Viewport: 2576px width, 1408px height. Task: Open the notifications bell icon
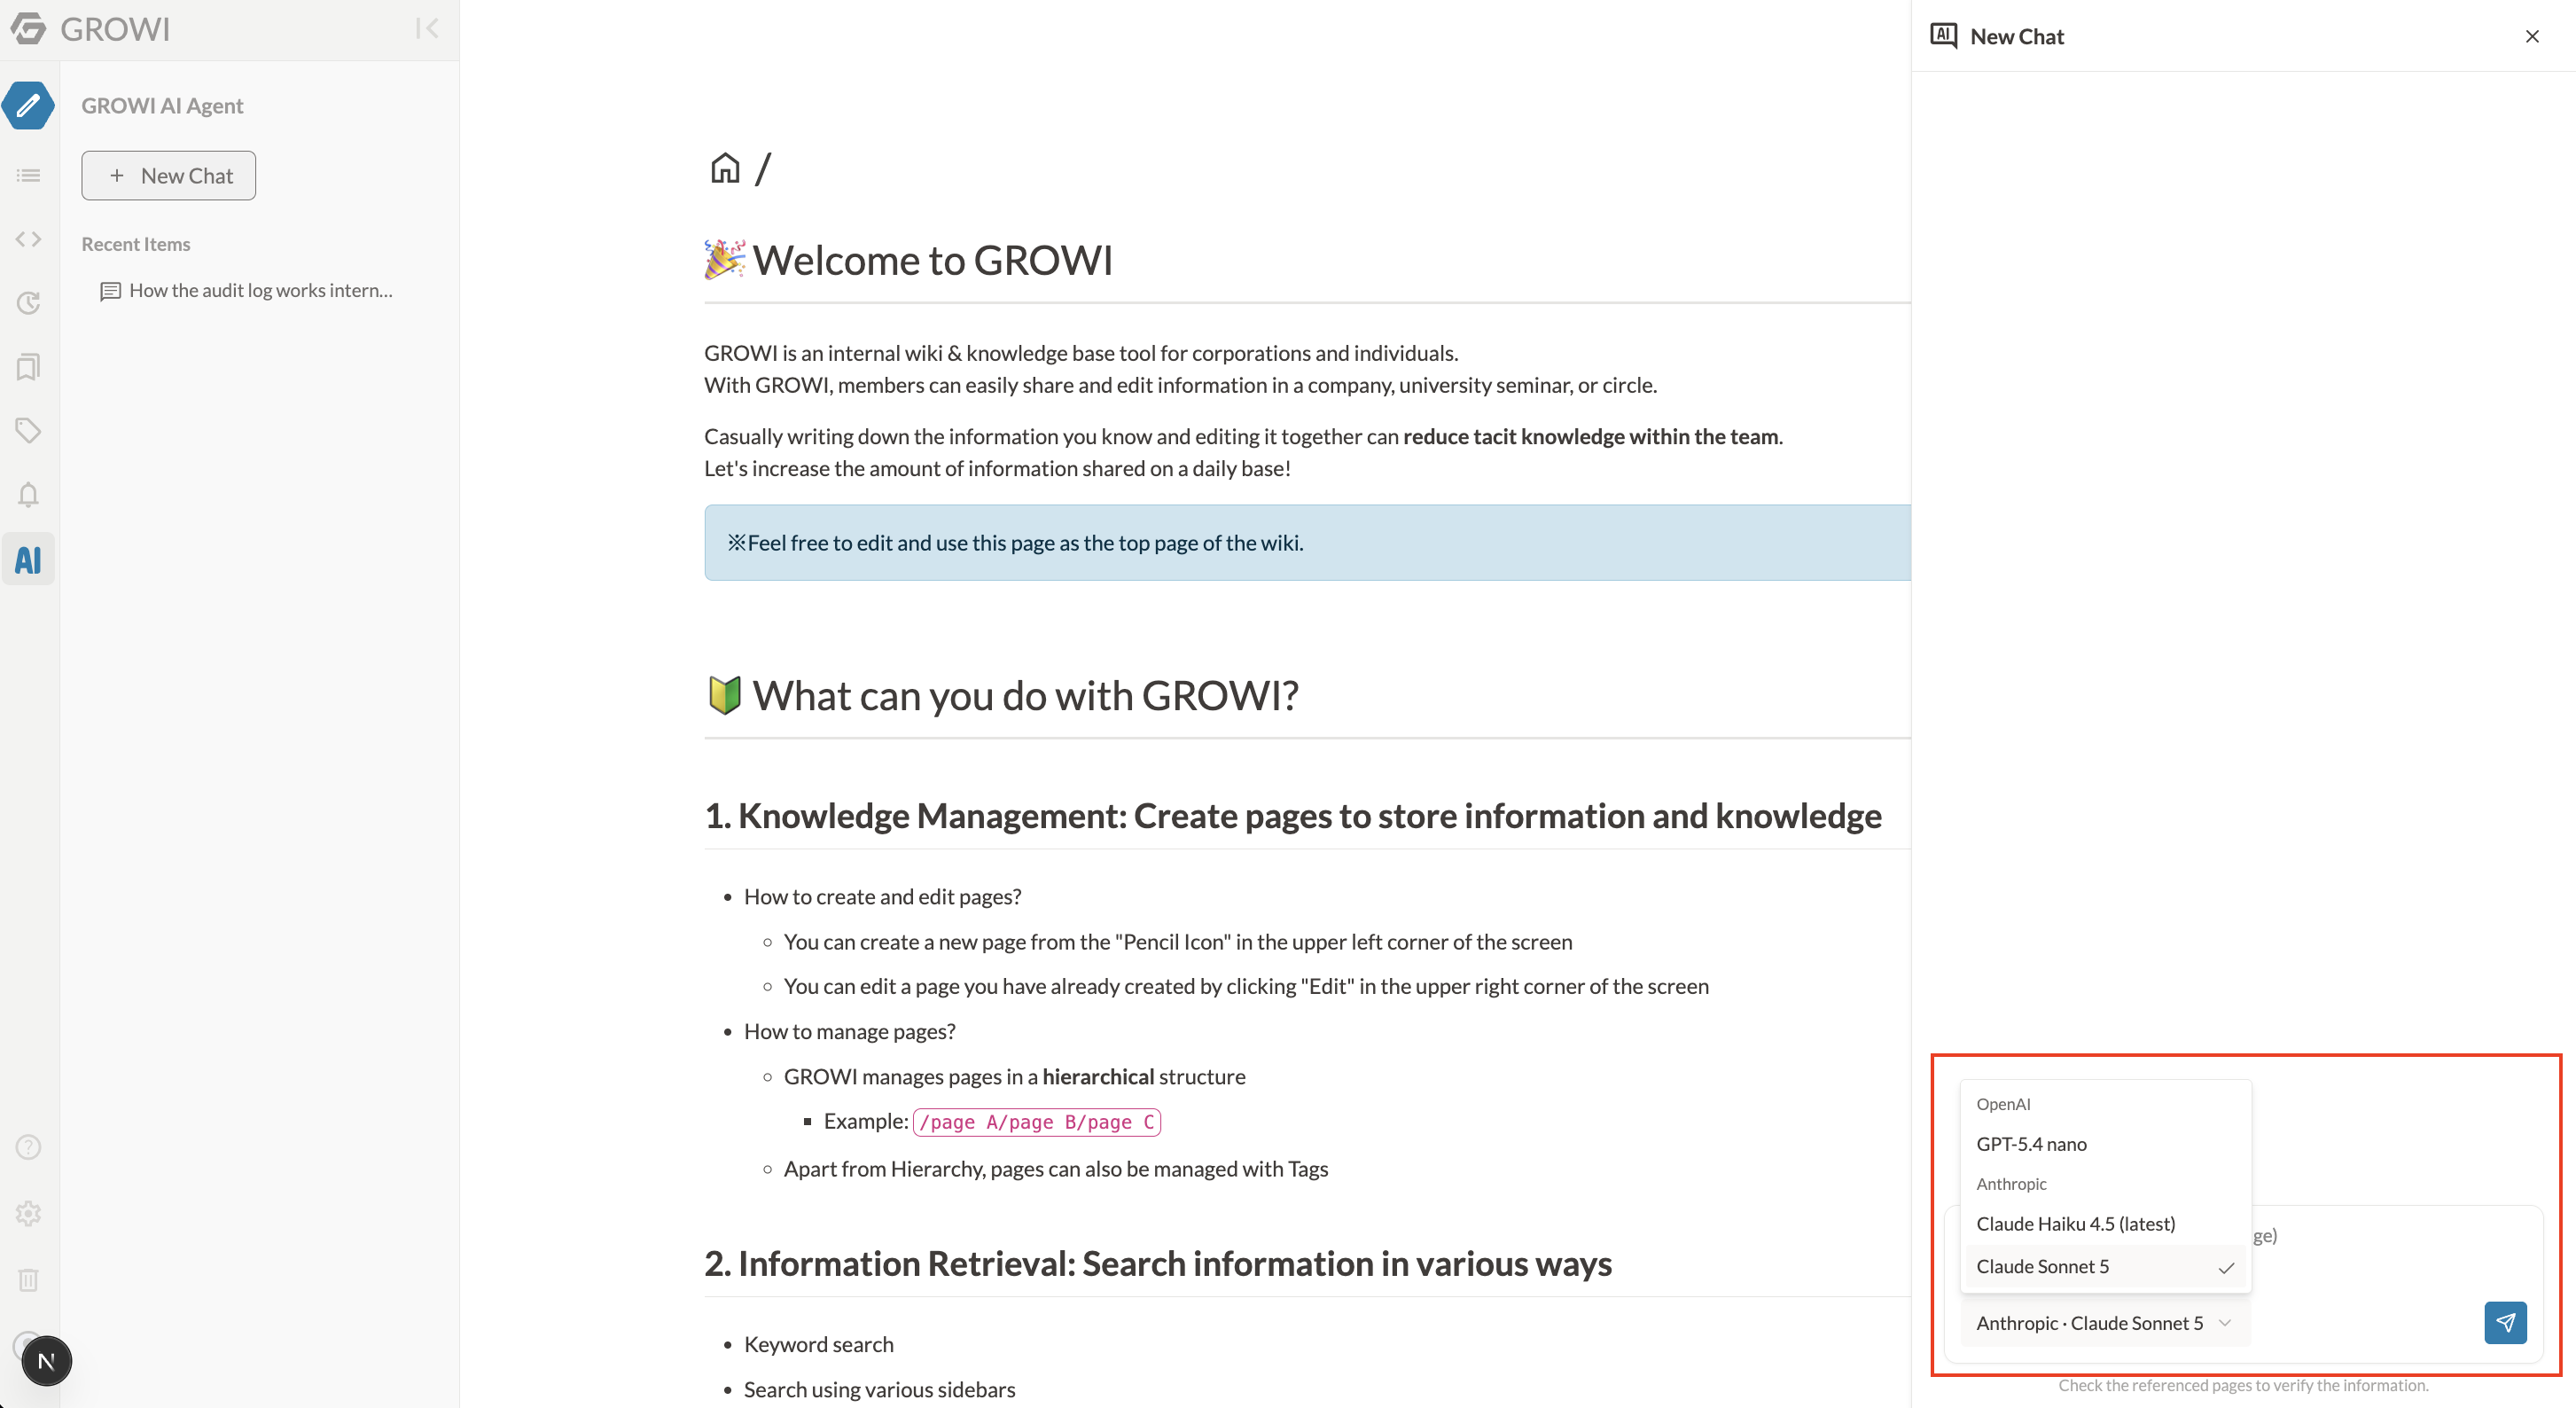coord(28,495)
